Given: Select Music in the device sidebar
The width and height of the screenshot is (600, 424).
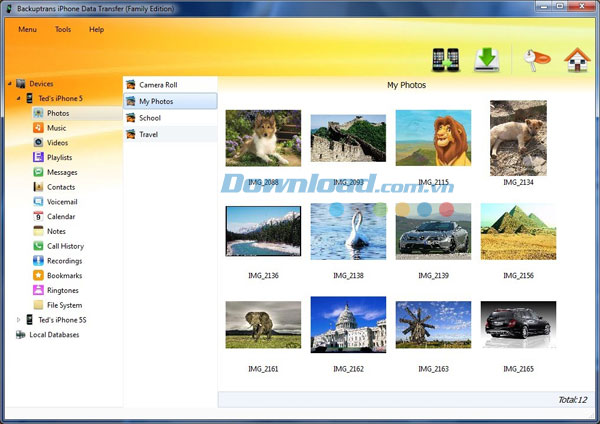Looking at the screenshot, I should coord(56,128).
